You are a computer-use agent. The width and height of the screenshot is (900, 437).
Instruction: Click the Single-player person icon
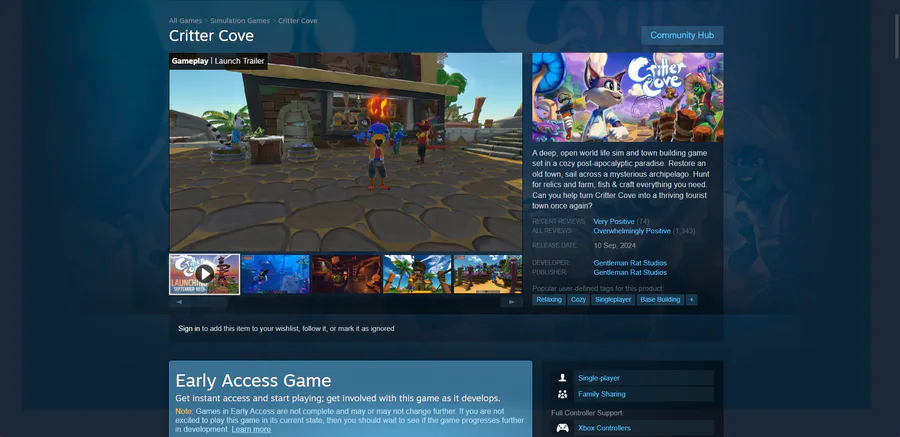562,378
